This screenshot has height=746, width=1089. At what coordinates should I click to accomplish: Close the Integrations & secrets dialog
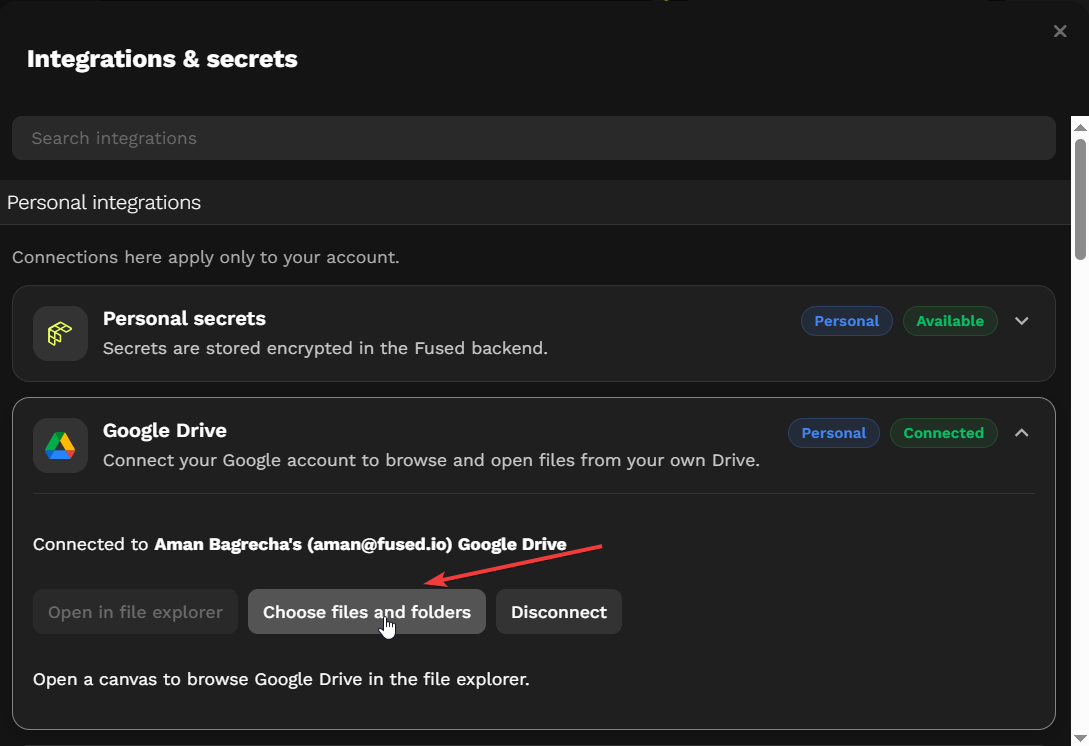pos(1059,31)
